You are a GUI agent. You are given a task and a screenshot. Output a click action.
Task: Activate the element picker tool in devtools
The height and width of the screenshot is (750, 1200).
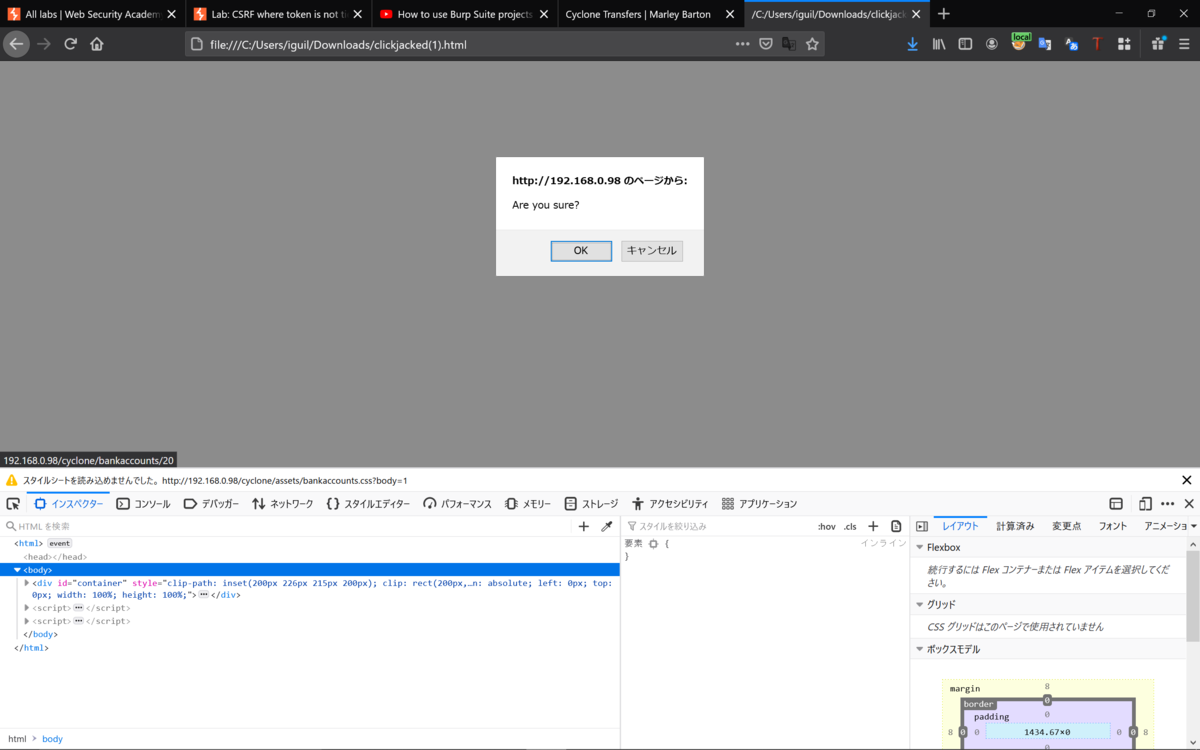(13, 504)
